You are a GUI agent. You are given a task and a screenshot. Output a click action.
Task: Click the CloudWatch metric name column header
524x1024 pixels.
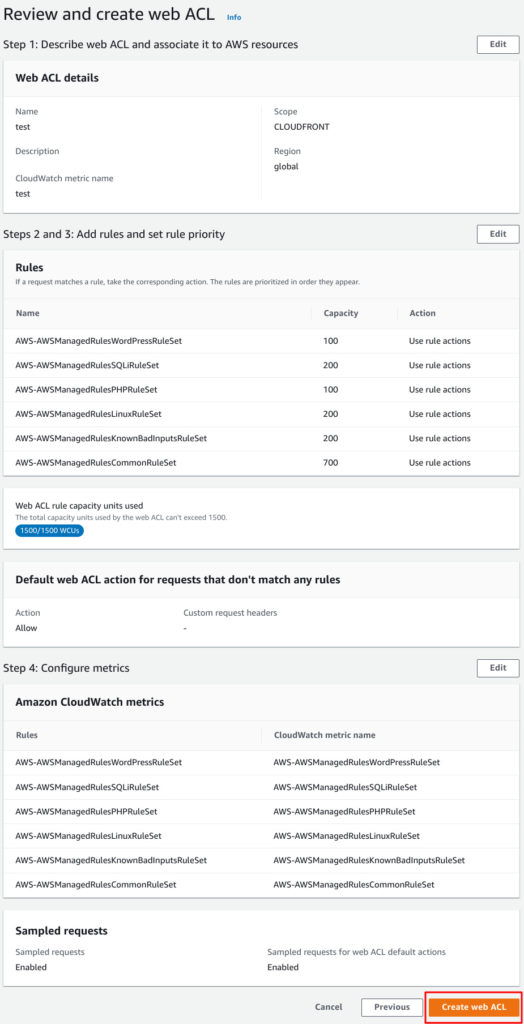point(324,735)
